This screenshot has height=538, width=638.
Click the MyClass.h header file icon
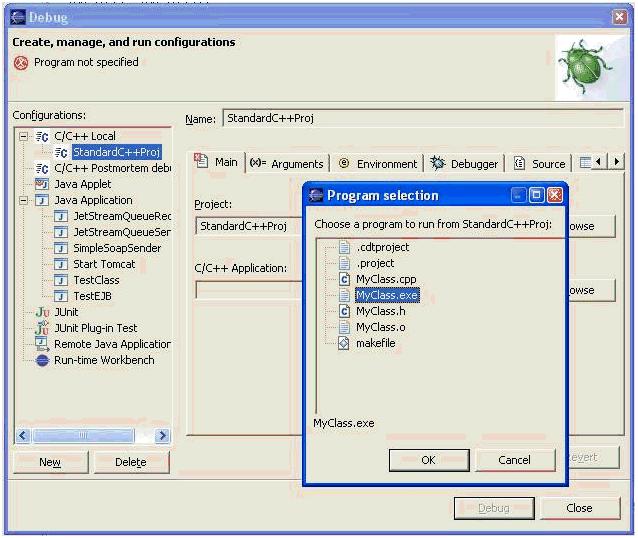[345, 311]
